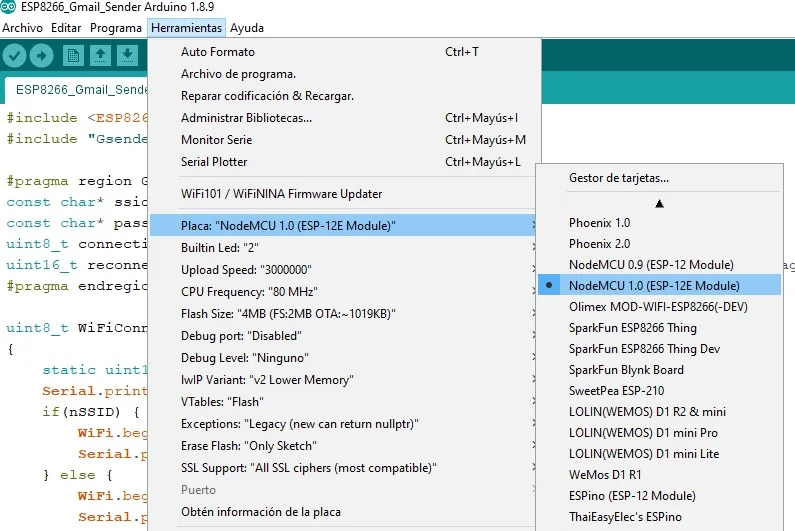Switch to ESP8266_Gmail_Sender sketch tab
This screenshot has width=795, height=531.
(77, 90)
